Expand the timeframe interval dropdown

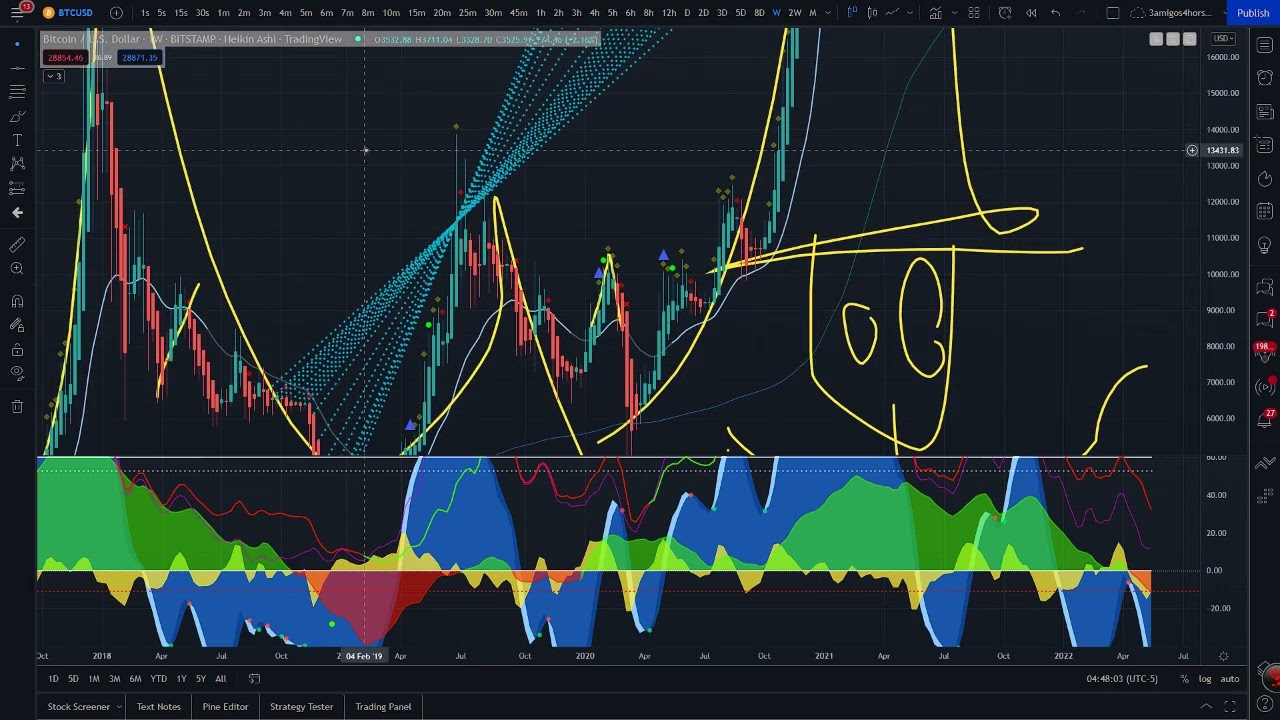(827, 13)
